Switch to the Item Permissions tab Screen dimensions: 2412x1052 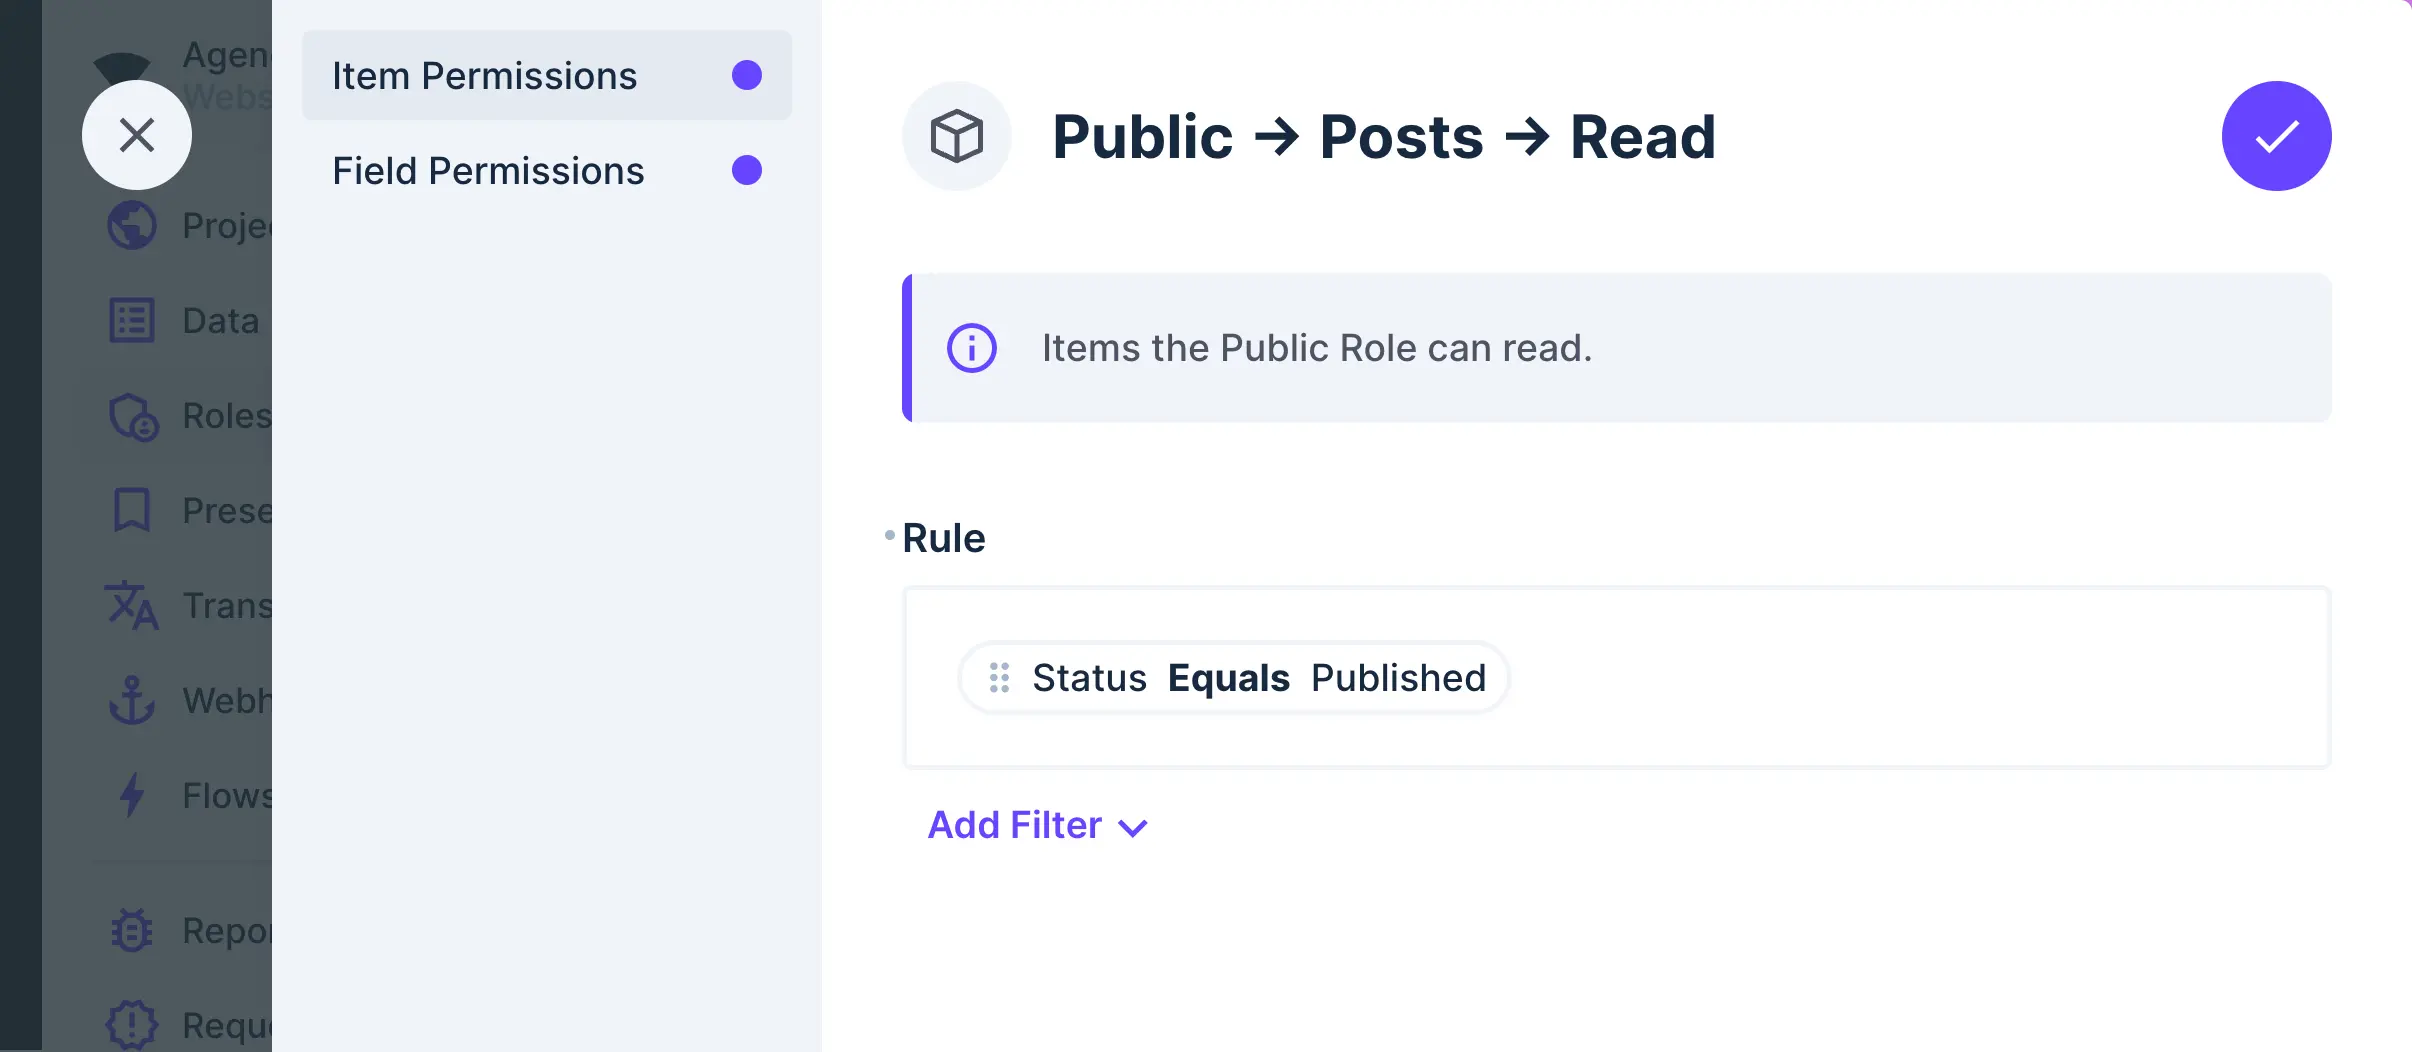click(484, 74)
